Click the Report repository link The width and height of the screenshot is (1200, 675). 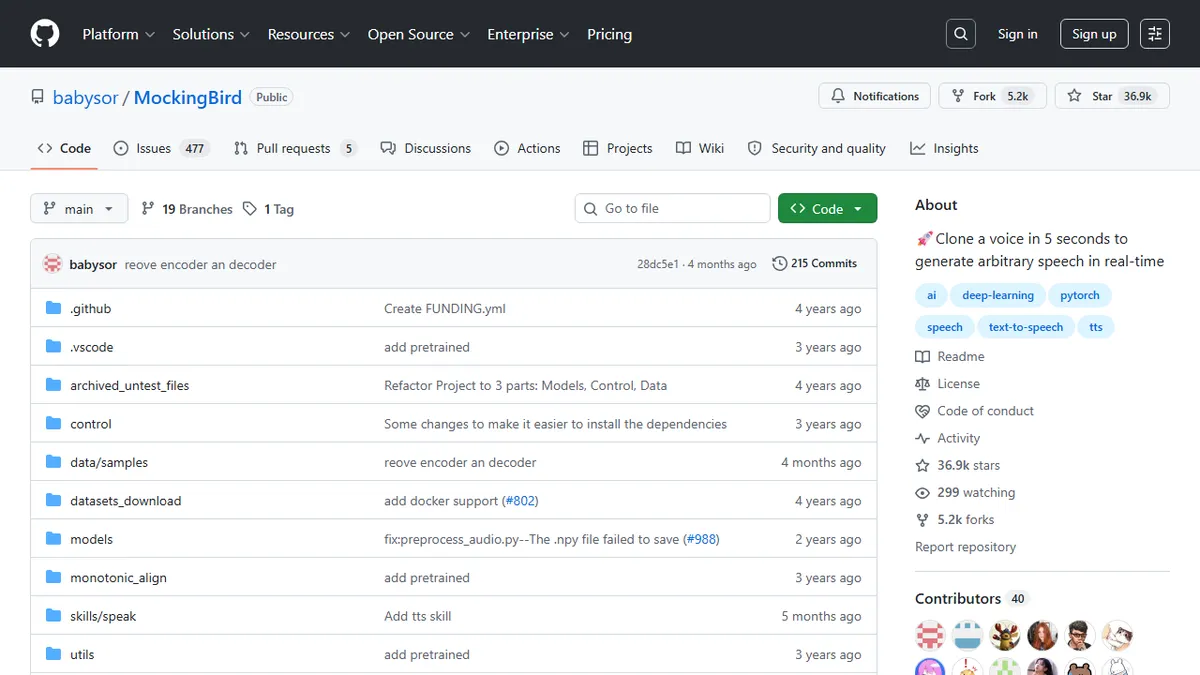pos(965,547)
